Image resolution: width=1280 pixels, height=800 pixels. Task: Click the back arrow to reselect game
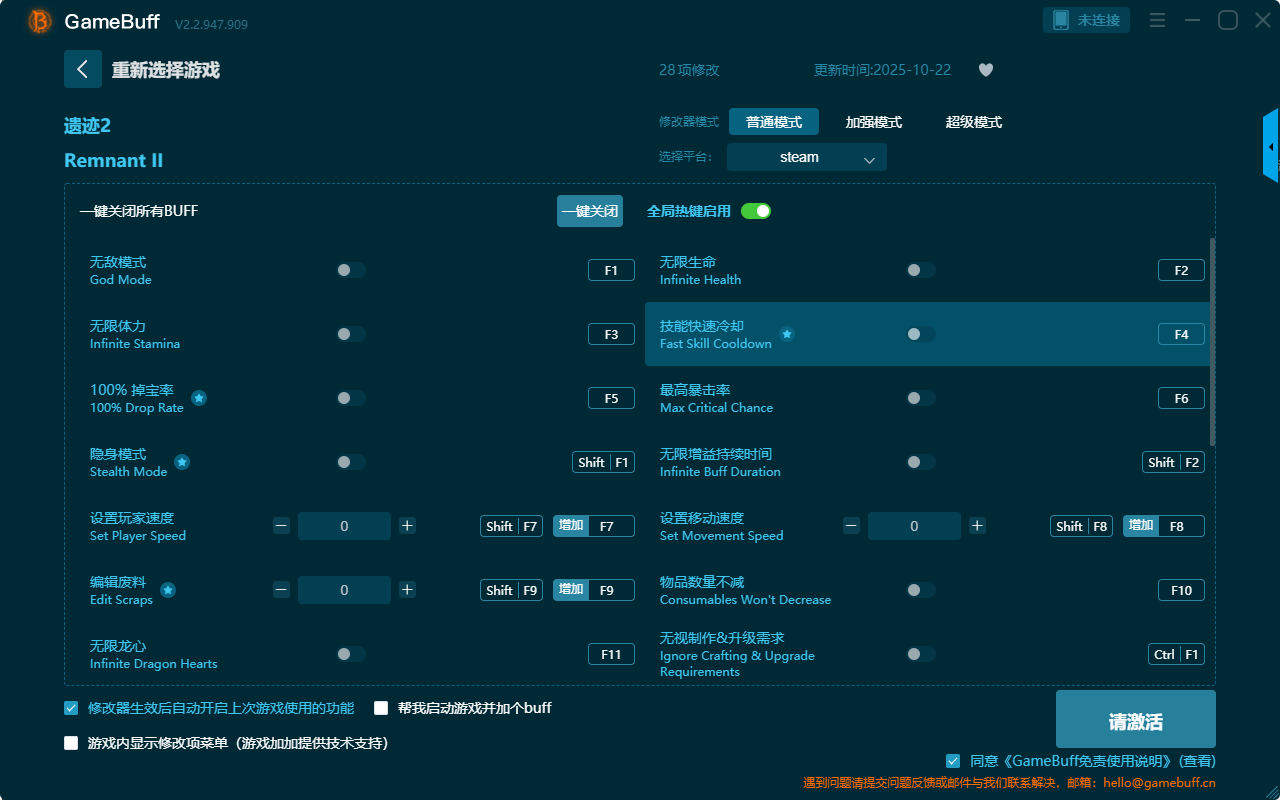[x=82, y=69]
